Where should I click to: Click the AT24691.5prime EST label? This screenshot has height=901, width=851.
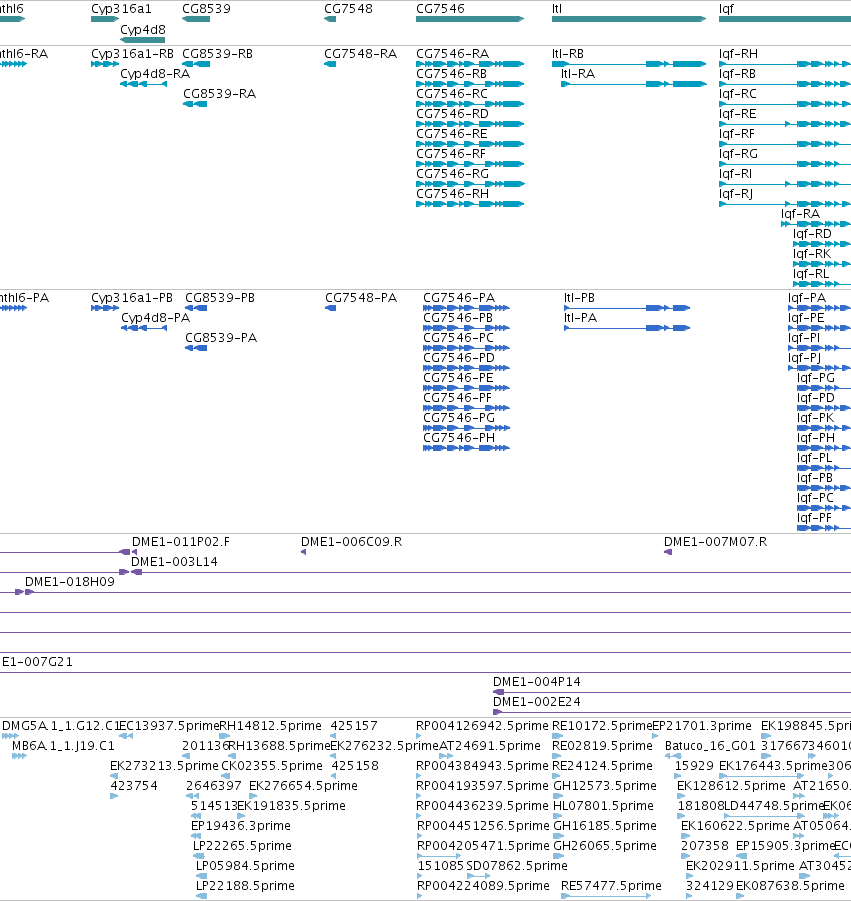pyautogui.click(x=490, y=746)
